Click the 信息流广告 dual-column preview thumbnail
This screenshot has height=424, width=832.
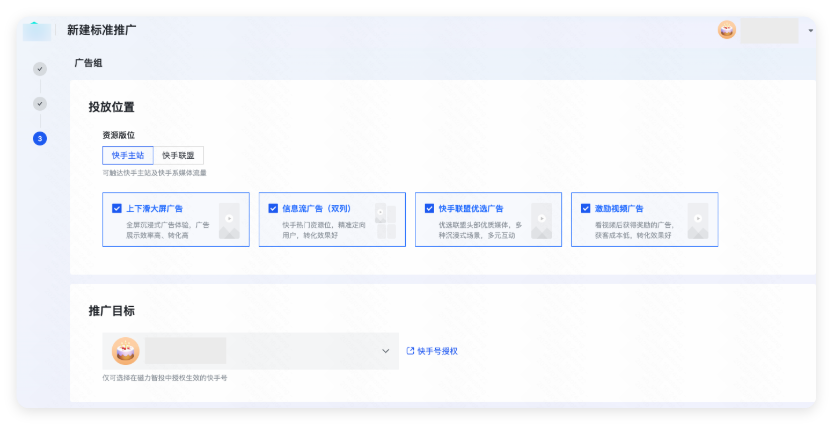(385, 221)
